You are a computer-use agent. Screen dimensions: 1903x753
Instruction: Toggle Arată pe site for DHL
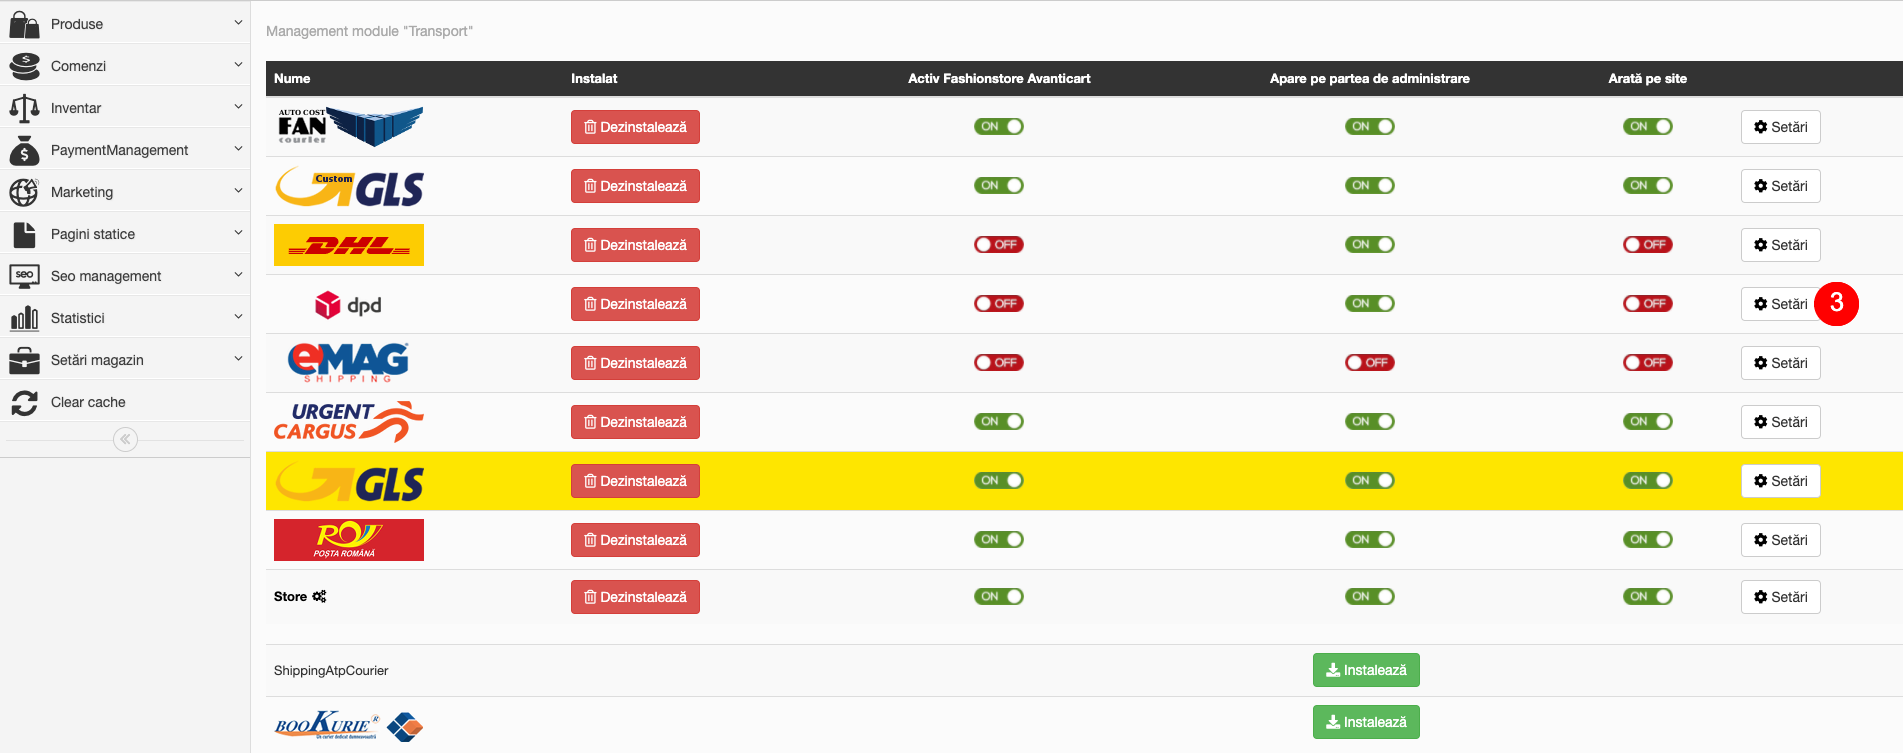coord(1648,244)
